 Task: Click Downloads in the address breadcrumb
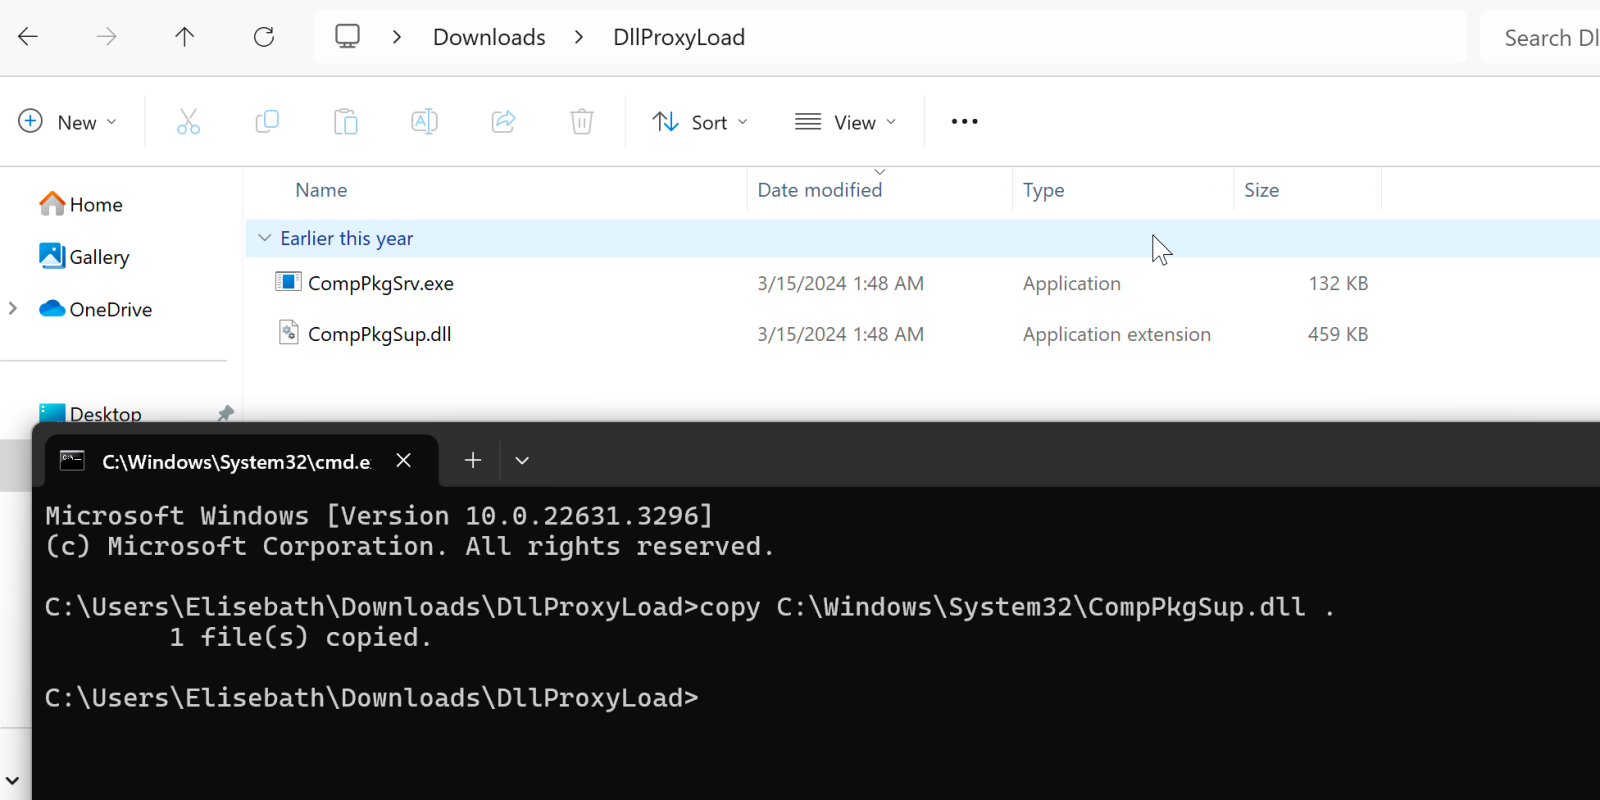point(489,37)
